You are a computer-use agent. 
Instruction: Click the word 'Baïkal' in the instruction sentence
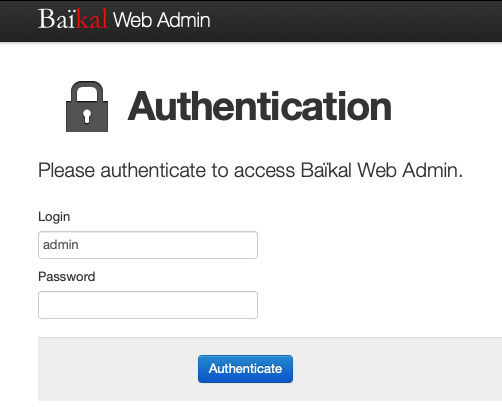tap(326, 170)
